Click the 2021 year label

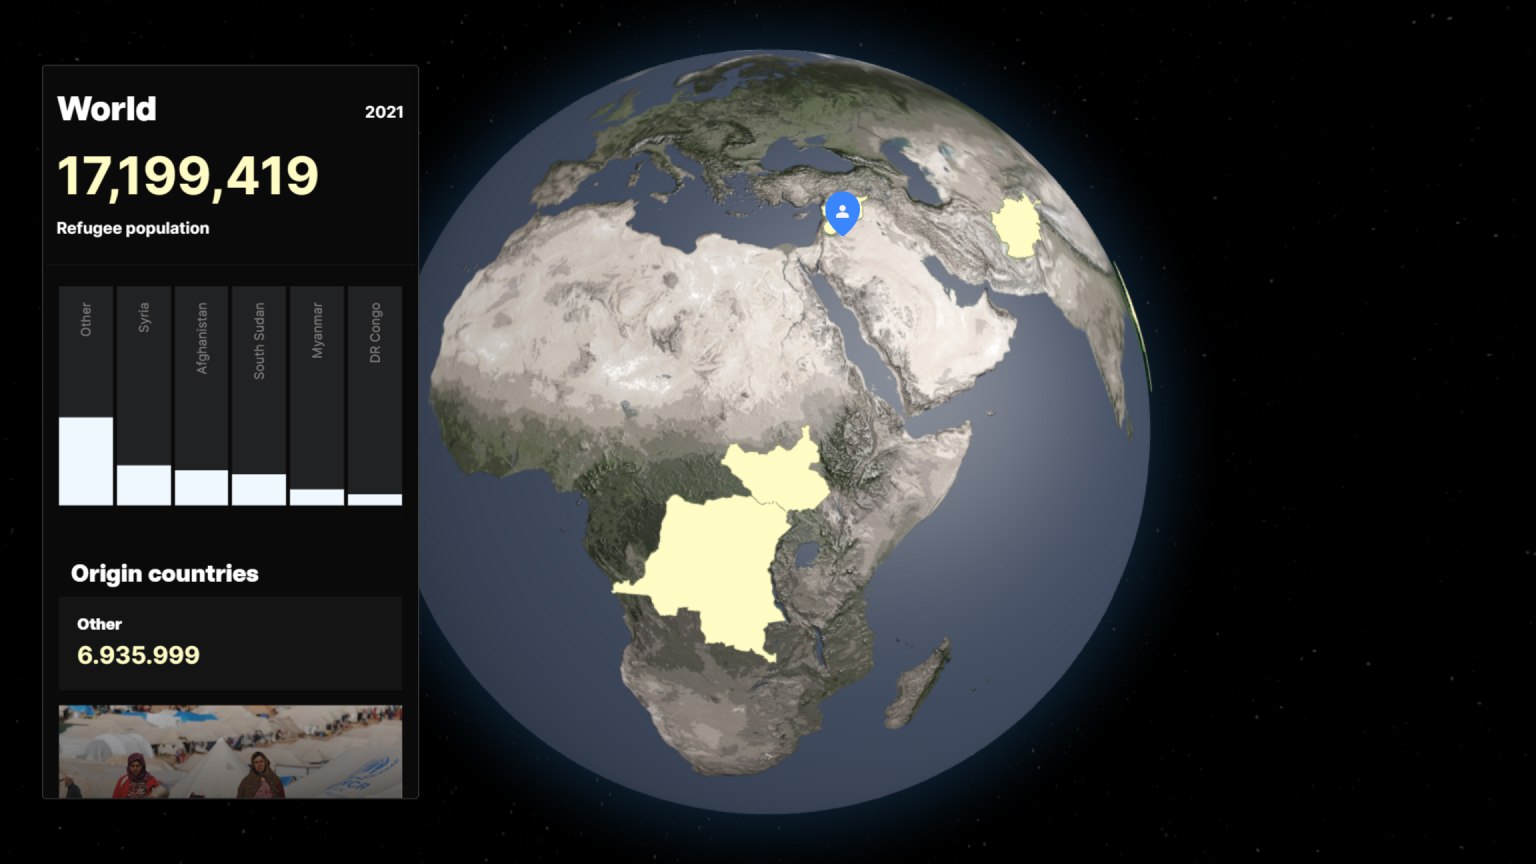coord(384,112)
